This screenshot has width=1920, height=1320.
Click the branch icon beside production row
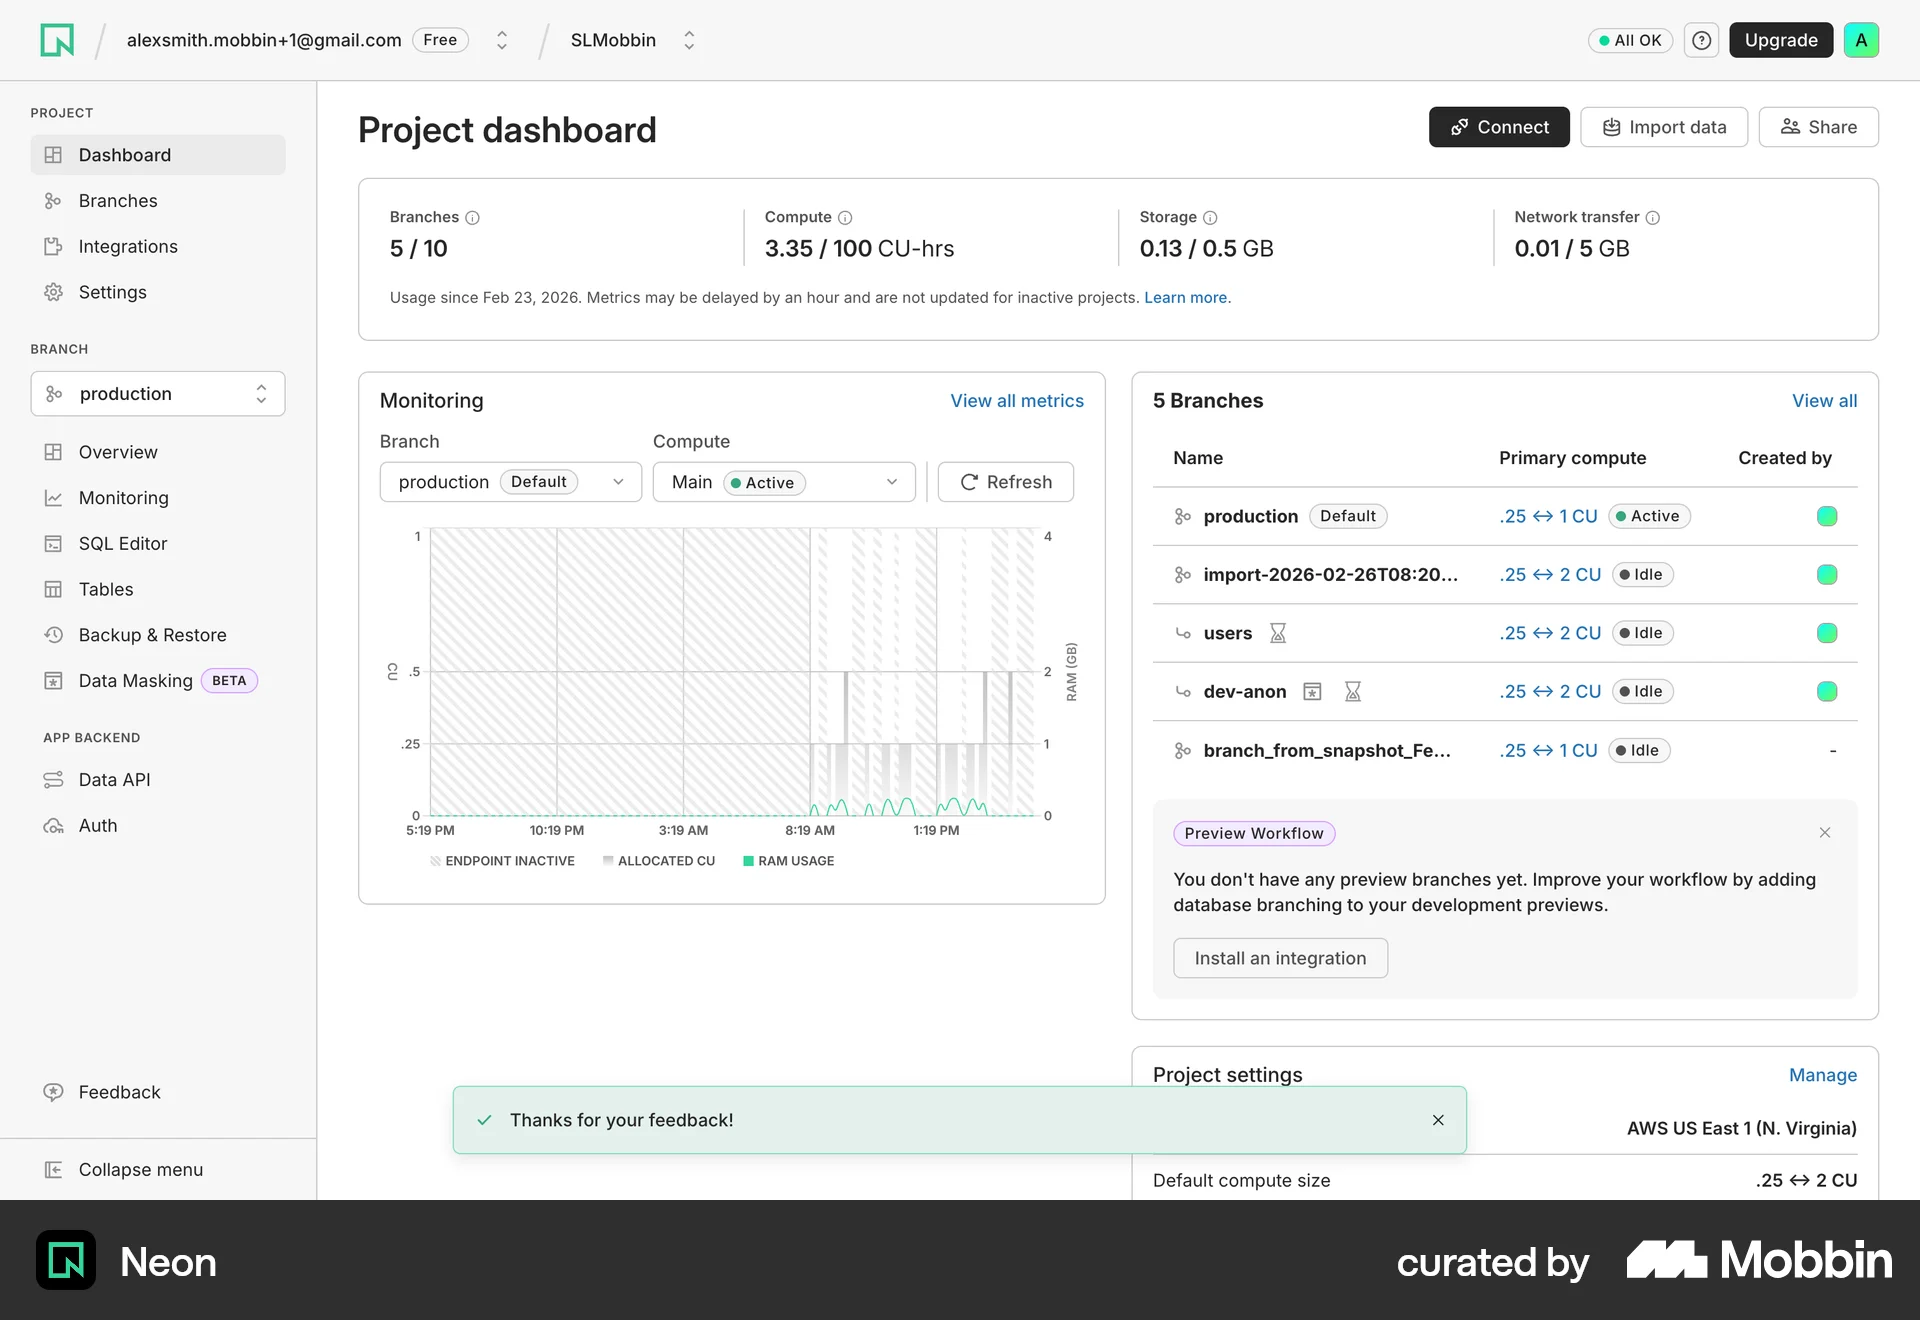[1183, 516]
